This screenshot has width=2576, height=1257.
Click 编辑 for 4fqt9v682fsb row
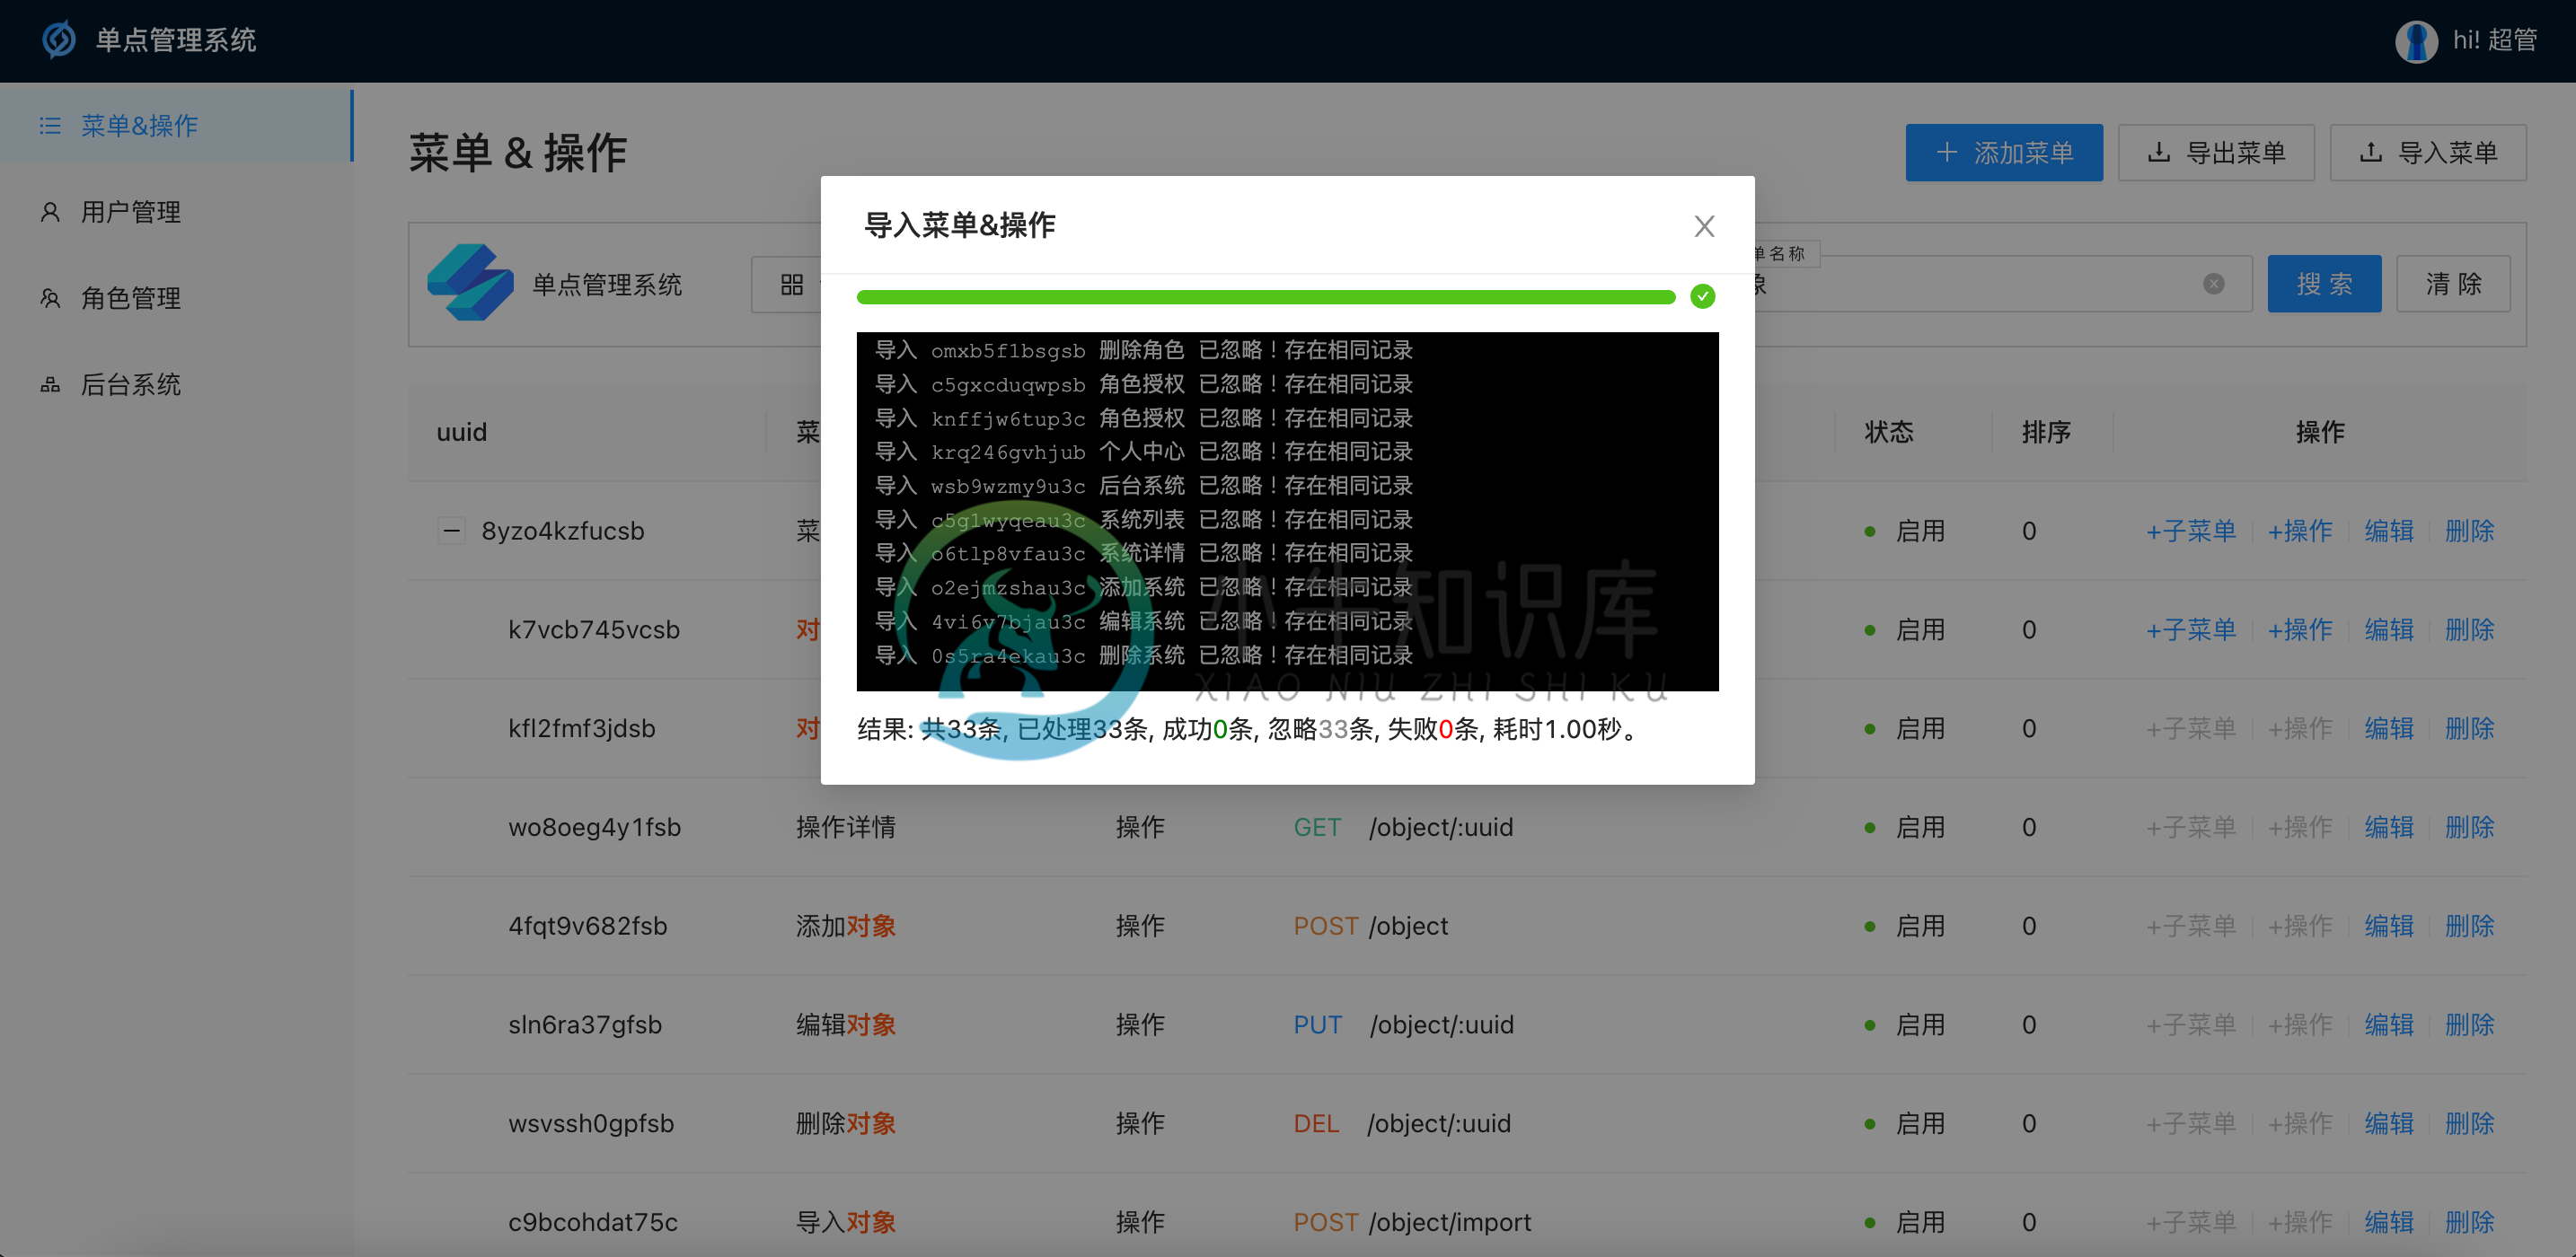(x=2388, y=926)
